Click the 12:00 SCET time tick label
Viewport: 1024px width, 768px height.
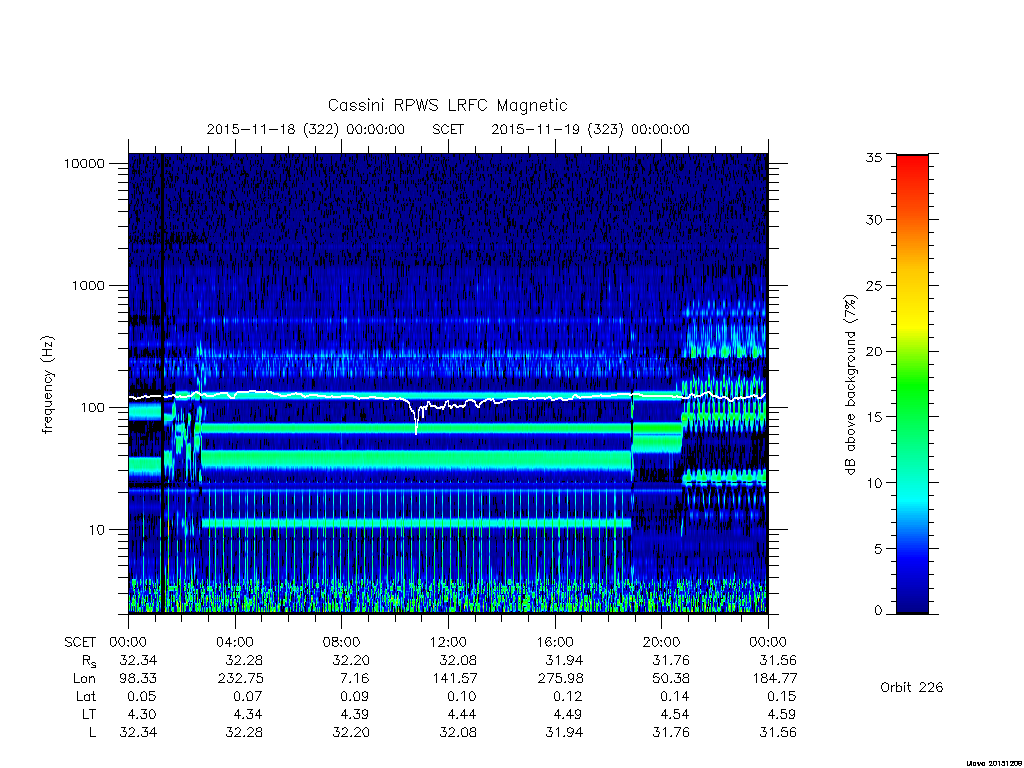pyautogui.click(x=448, y=642)
